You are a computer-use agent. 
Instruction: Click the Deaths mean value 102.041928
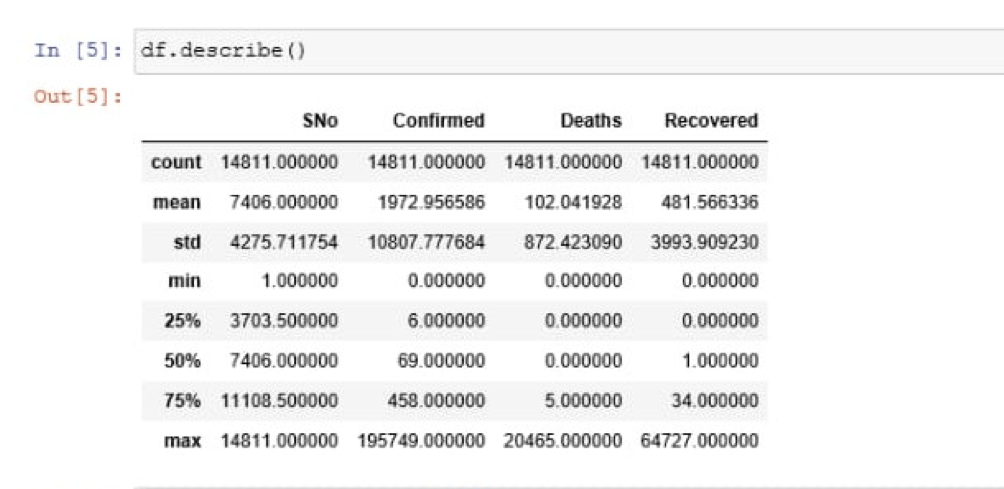tap(572, 203)
